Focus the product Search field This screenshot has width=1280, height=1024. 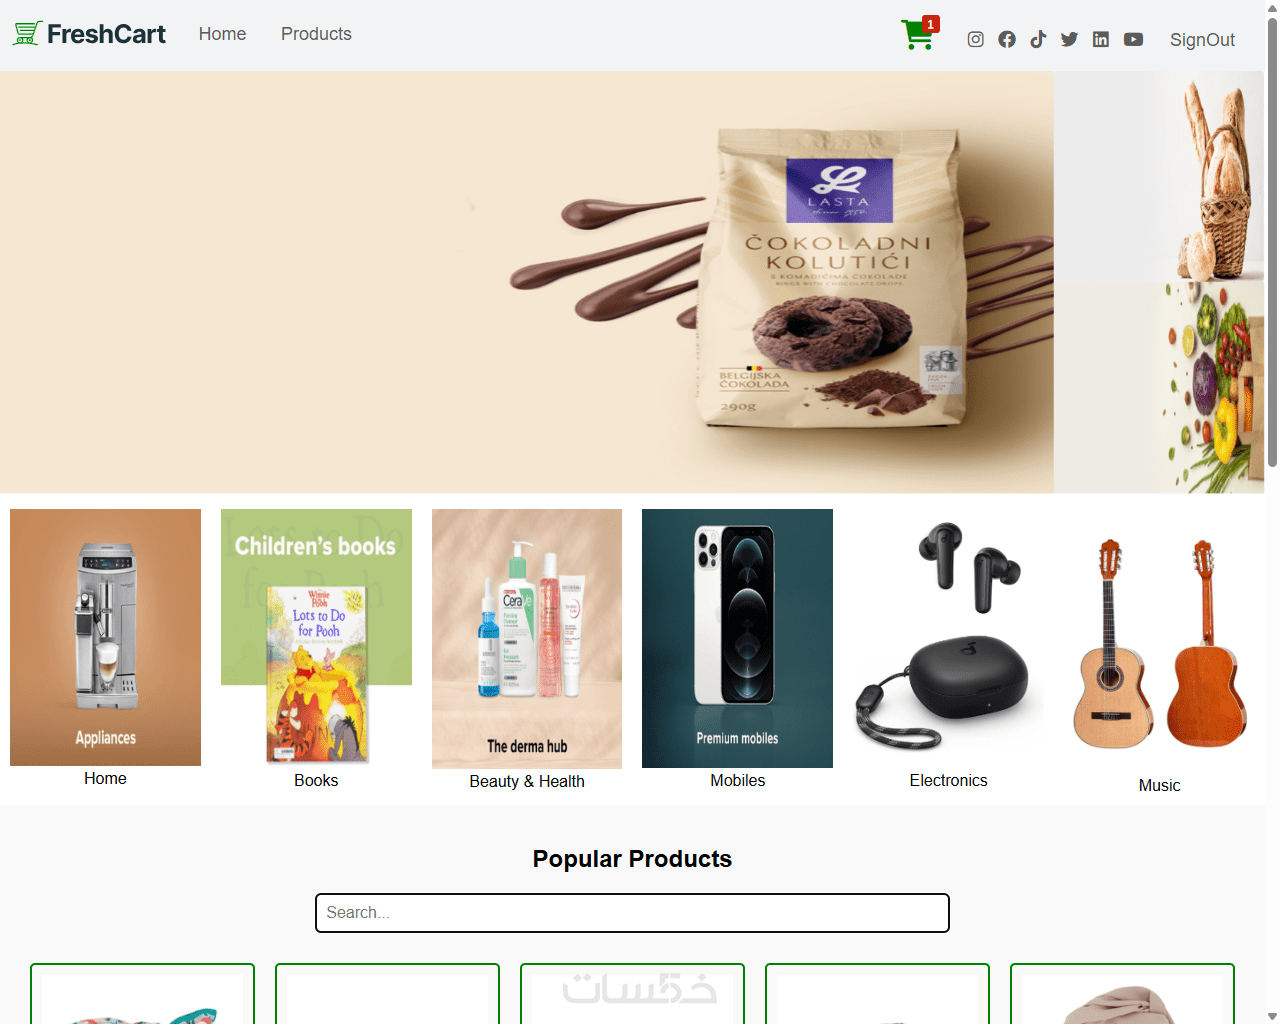pos(632,913)
